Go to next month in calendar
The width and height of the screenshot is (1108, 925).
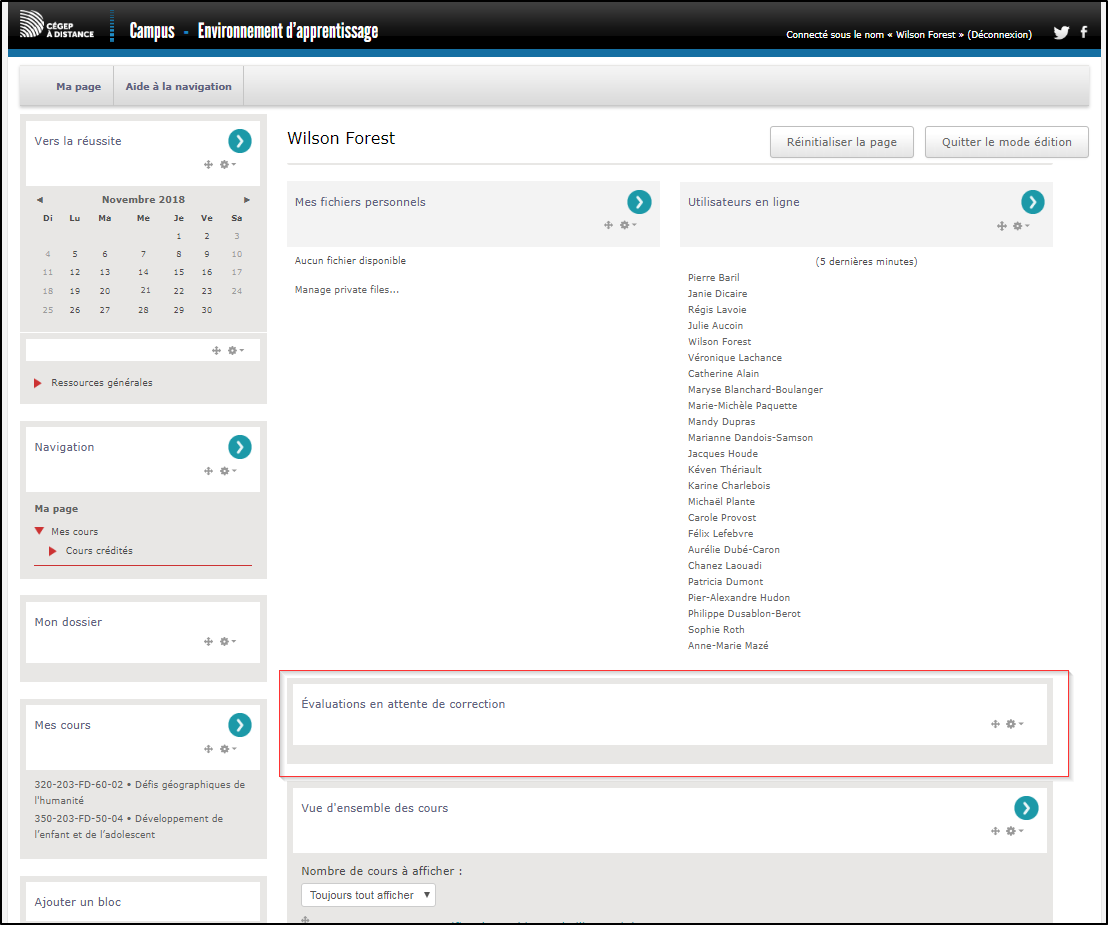pos(247,200)
